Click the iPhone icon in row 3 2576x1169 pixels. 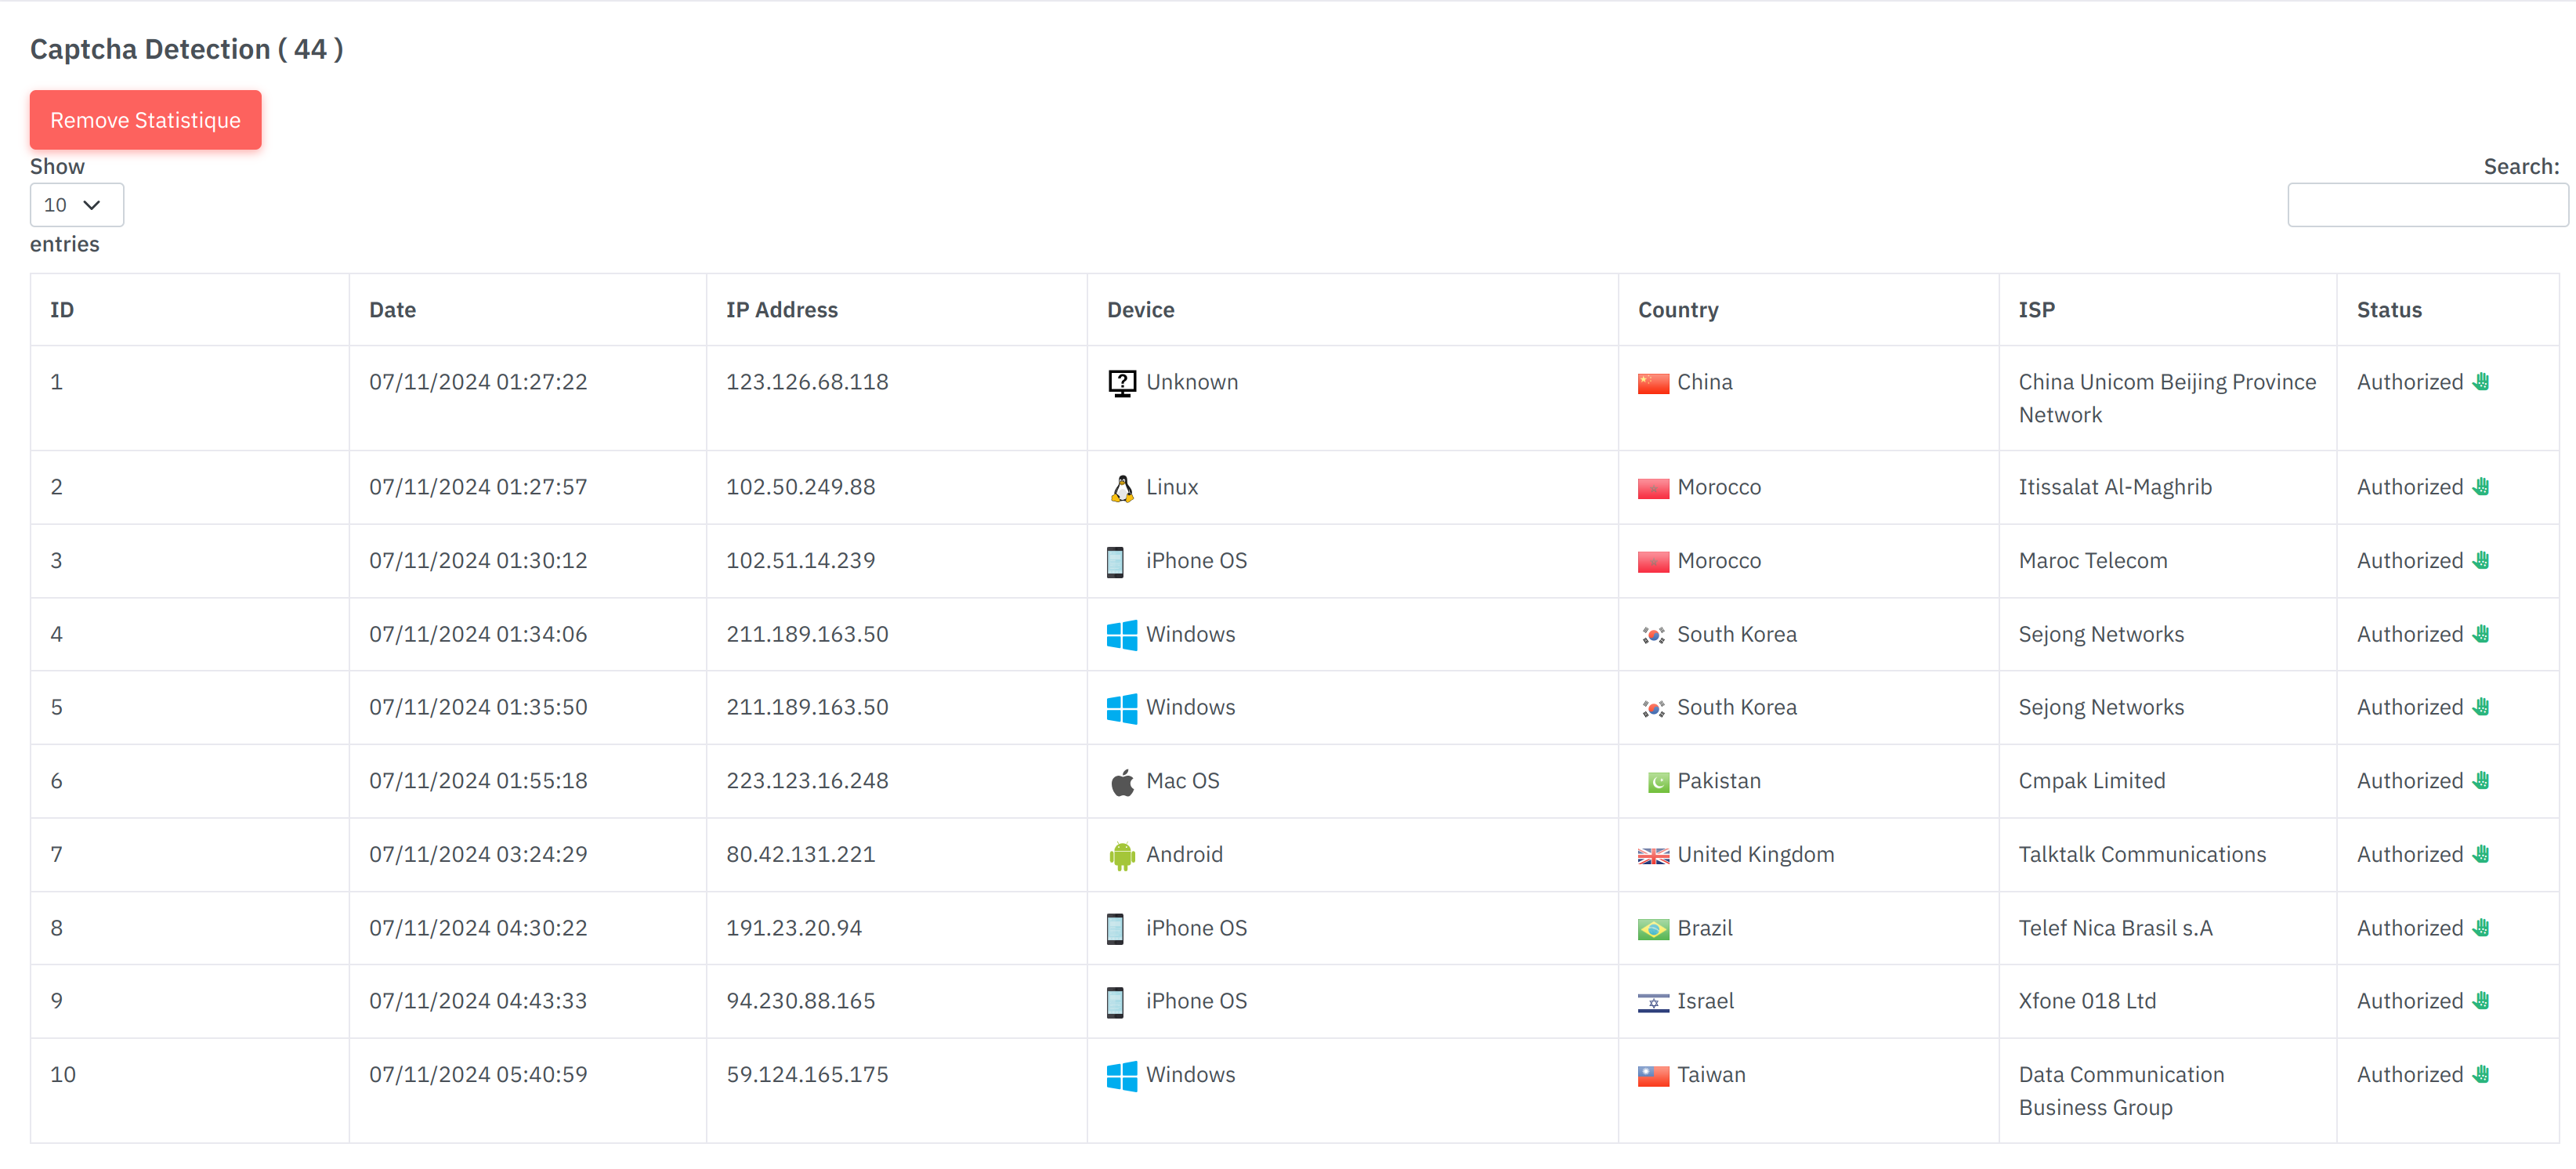coord(1115,562)
